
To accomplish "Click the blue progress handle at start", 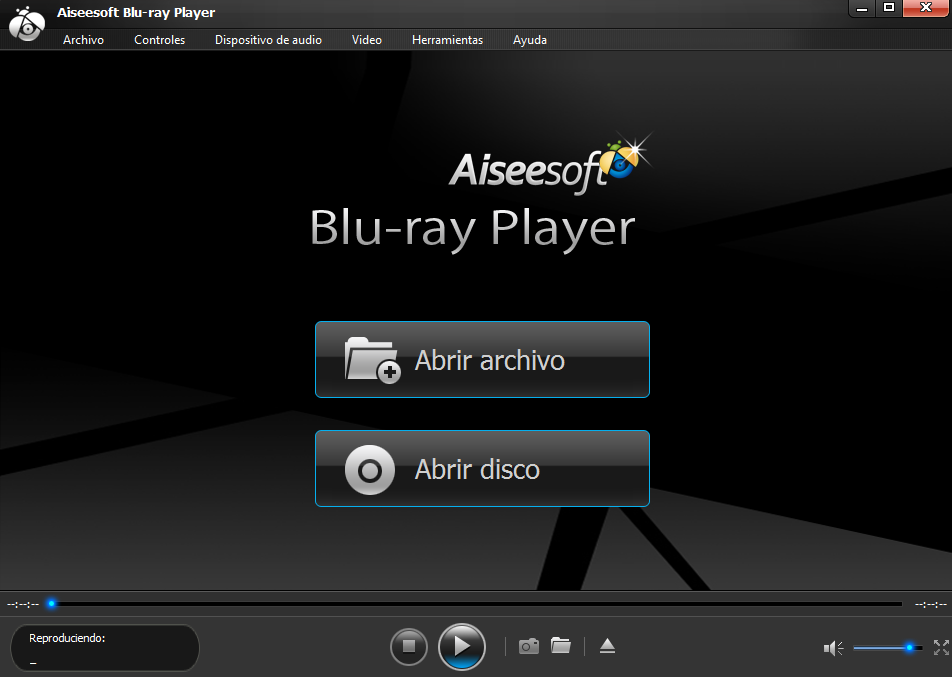I will pyautogui.click(x=52, y=604).
